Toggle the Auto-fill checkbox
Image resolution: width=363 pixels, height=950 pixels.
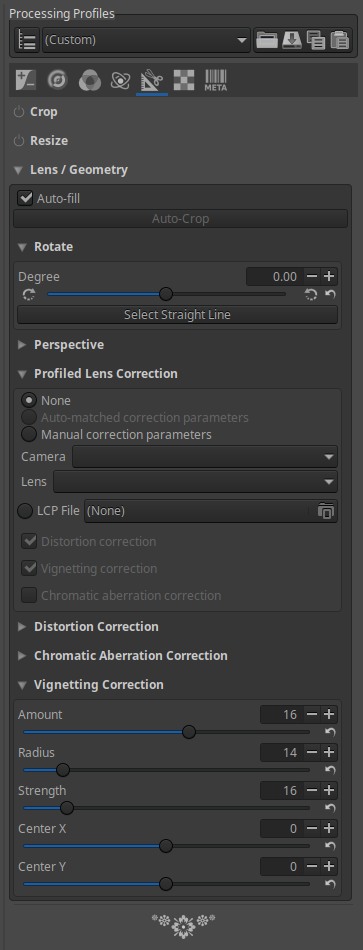[x=26, y=198]
